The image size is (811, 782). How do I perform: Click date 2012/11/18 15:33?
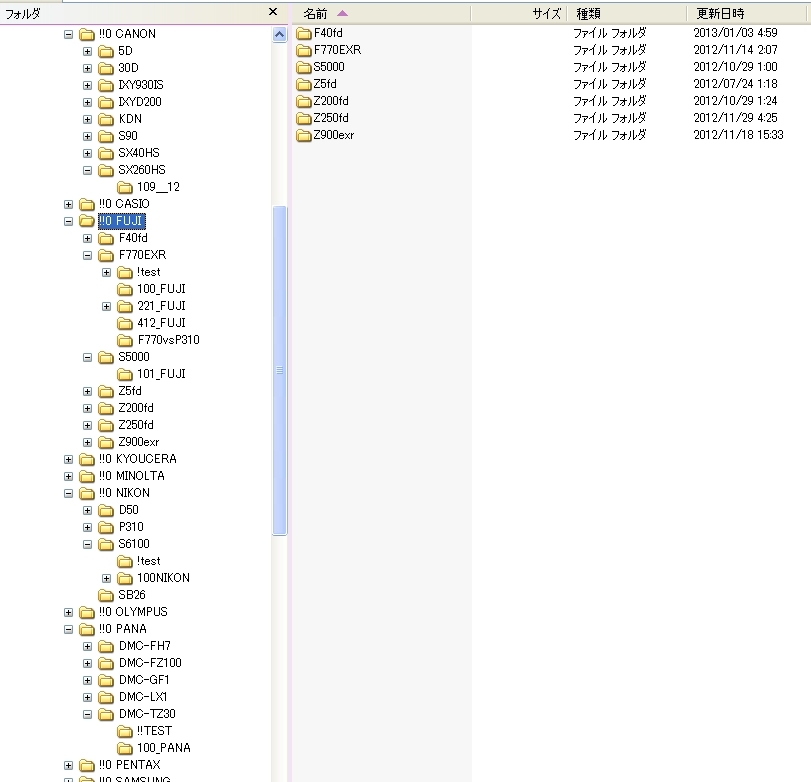(x=738, y=135)
